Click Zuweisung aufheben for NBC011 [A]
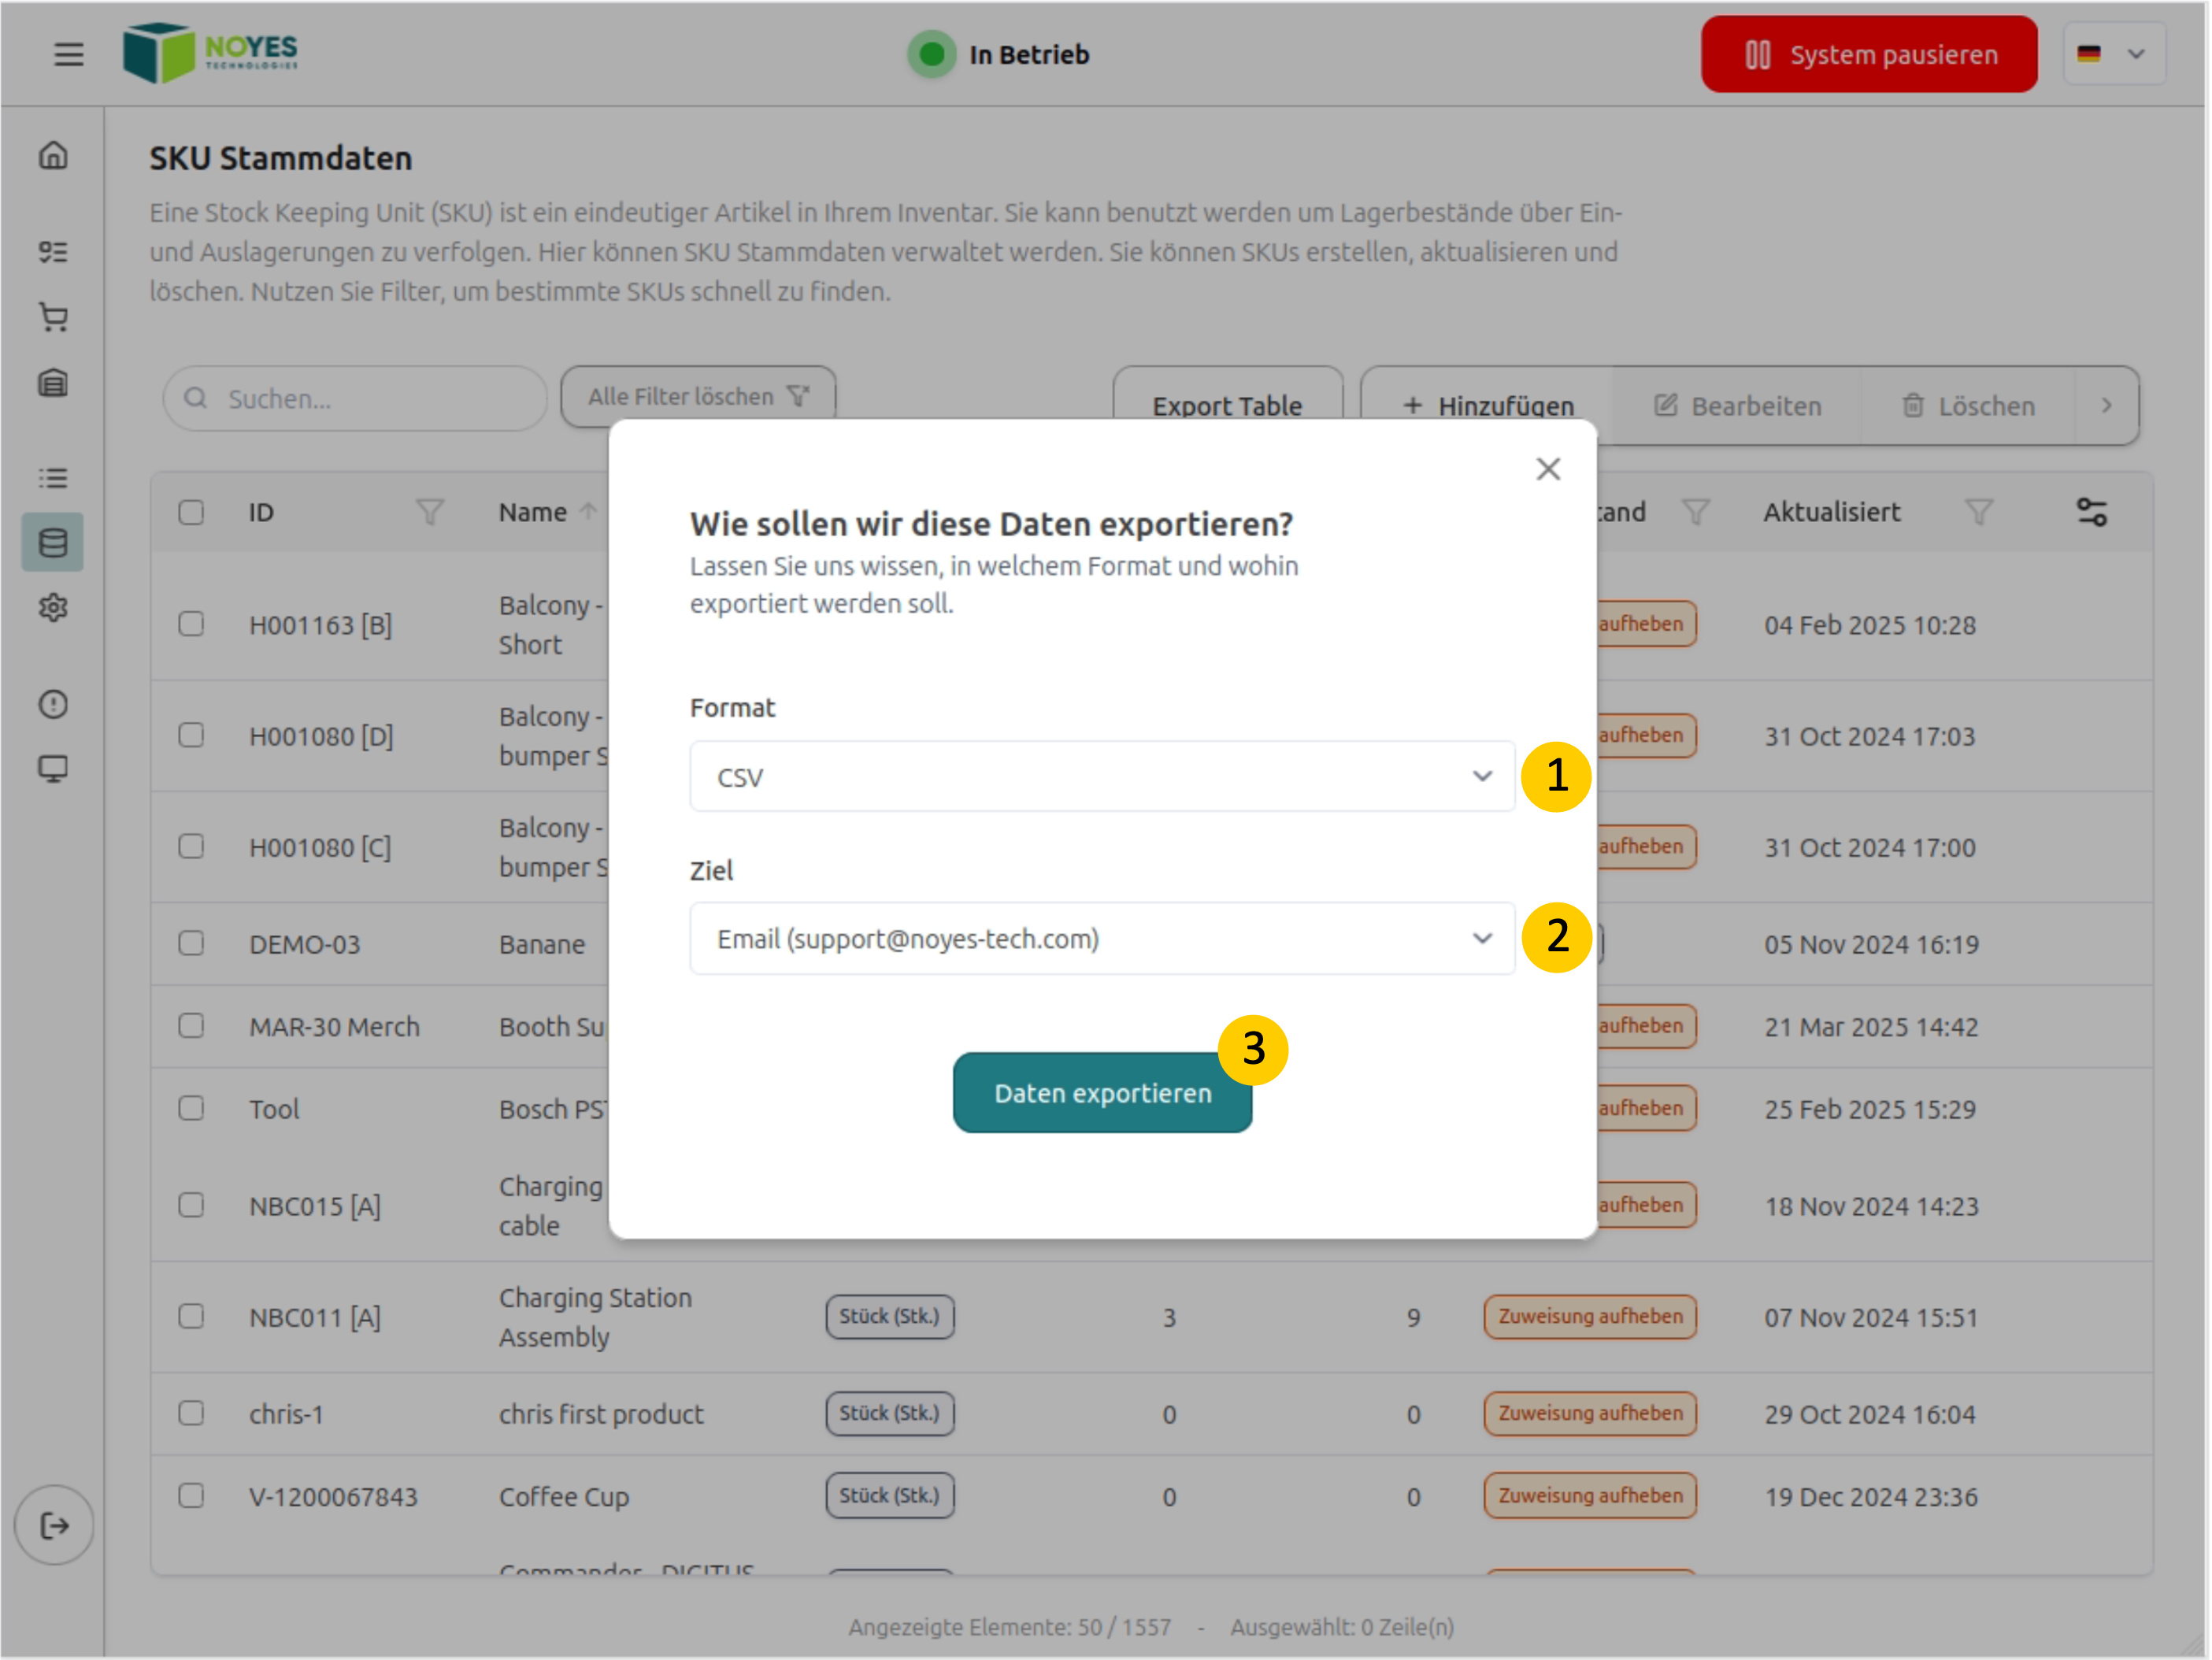Image resolution: width=2212 pixels, height=1660 pixels. pos(1590,1316)
